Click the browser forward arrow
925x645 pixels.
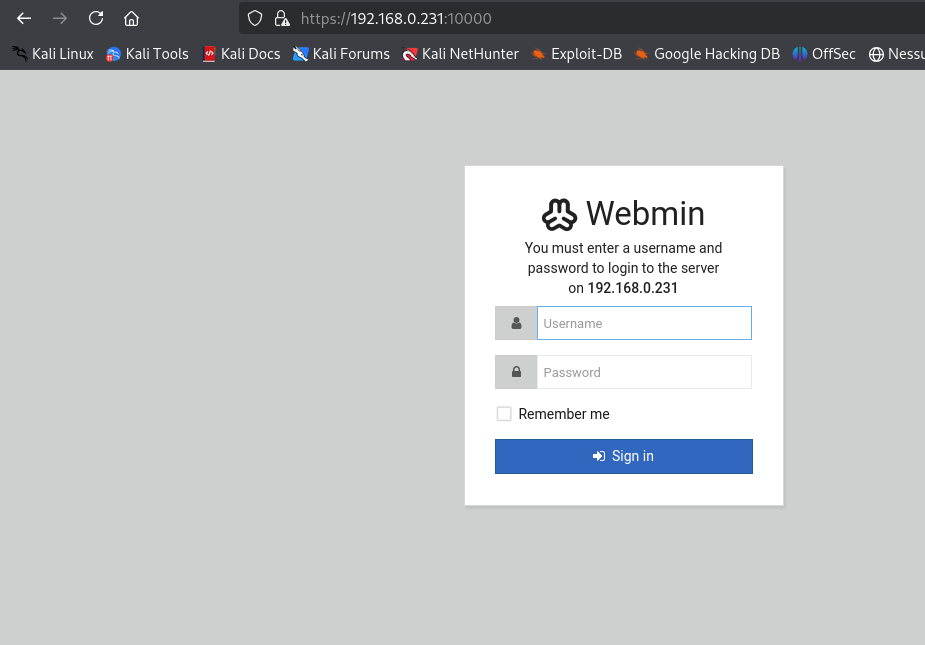point(60,18)
